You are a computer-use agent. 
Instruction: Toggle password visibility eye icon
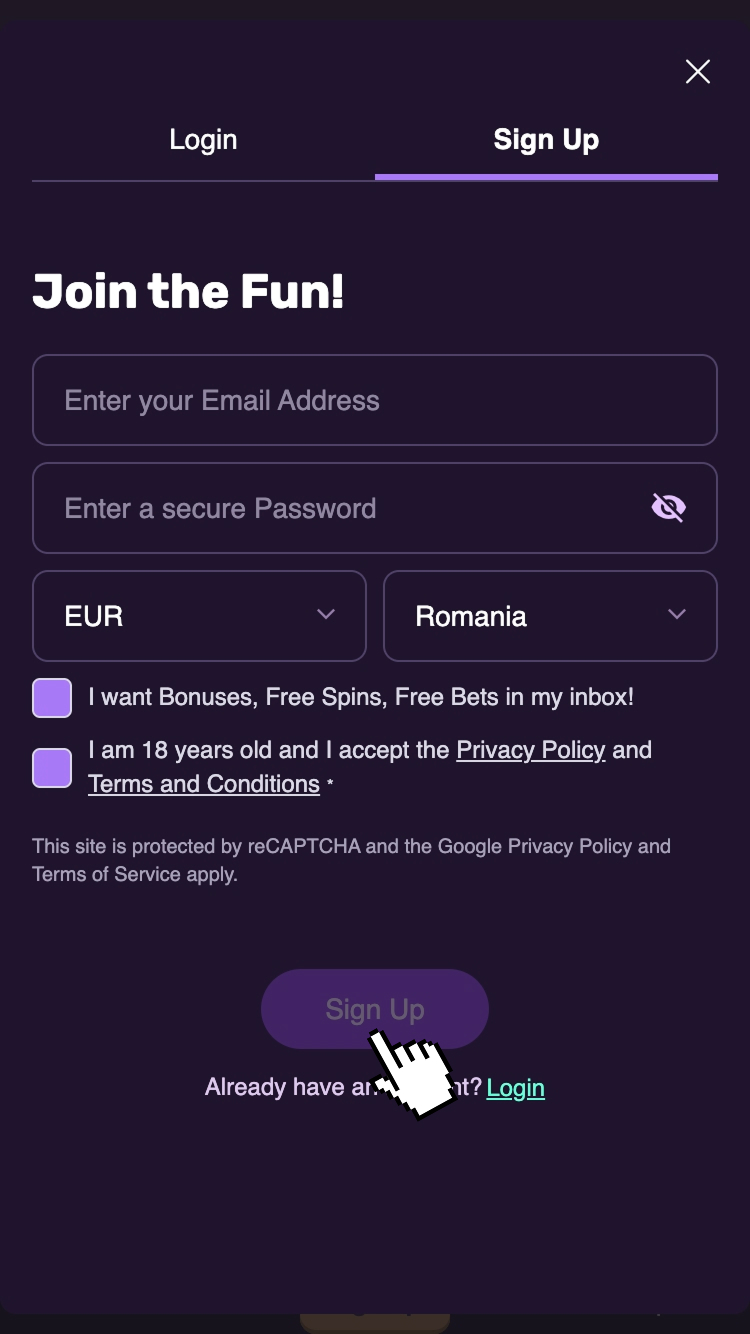(x=668, y=508)
